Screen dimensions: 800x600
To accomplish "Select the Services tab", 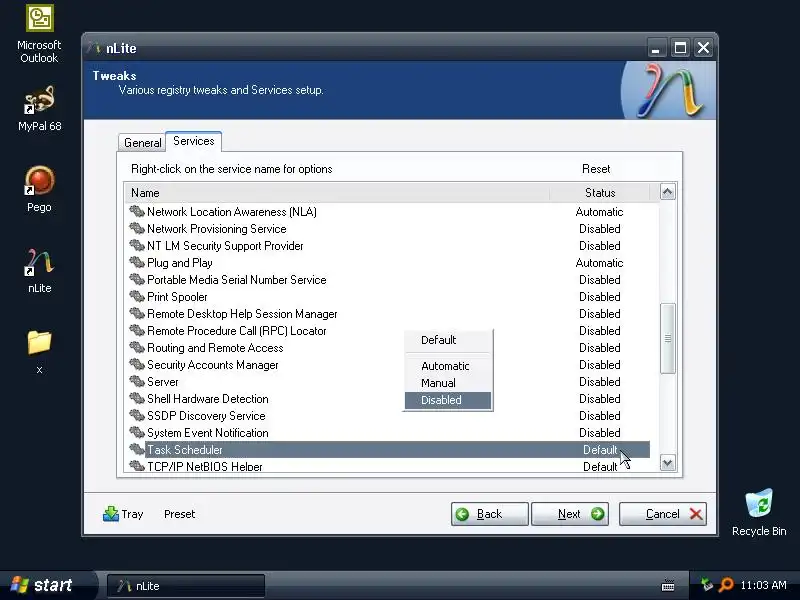I will (193, 141).
